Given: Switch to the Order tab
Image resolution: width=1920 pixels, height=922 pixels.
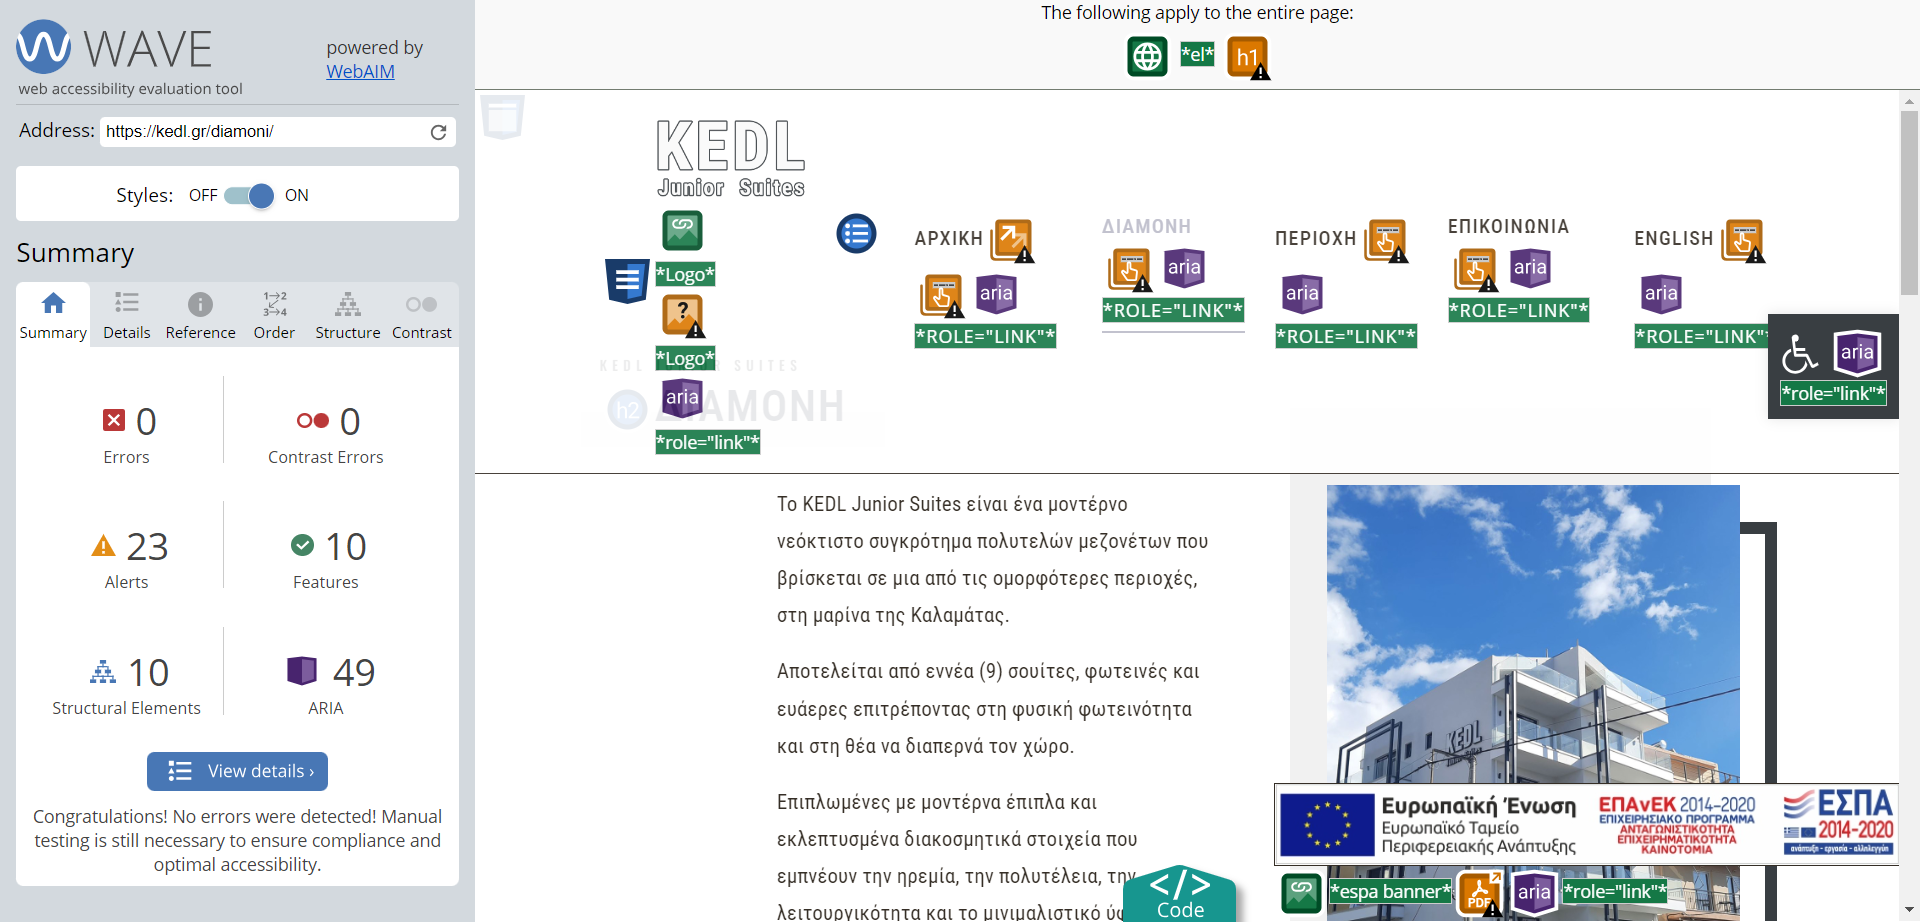Looking at the screenshot, I should tap(274, 315).
